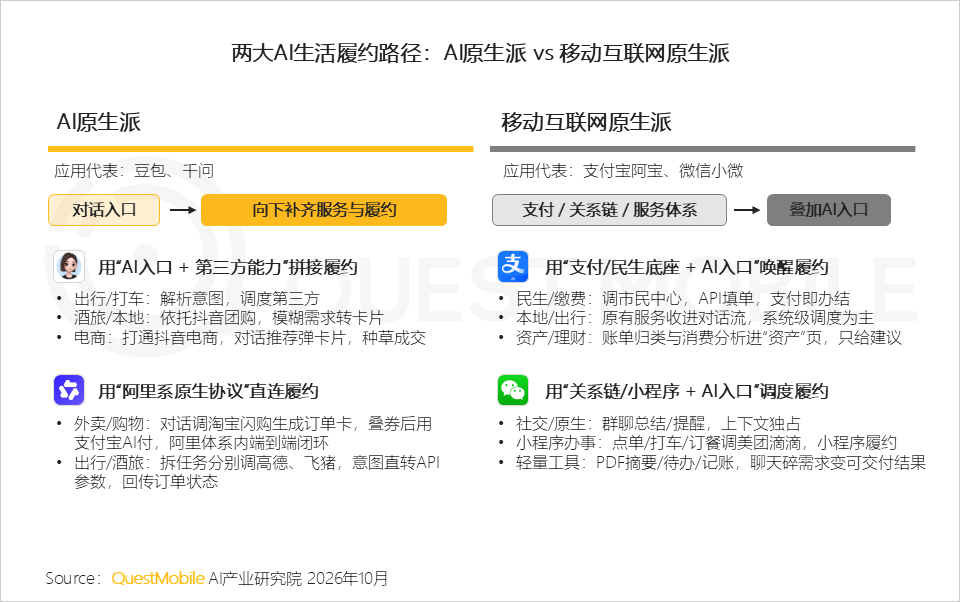960x602 pixels.
Task: Click the 叠加AI入口 gray box
Action: point(828,210)
